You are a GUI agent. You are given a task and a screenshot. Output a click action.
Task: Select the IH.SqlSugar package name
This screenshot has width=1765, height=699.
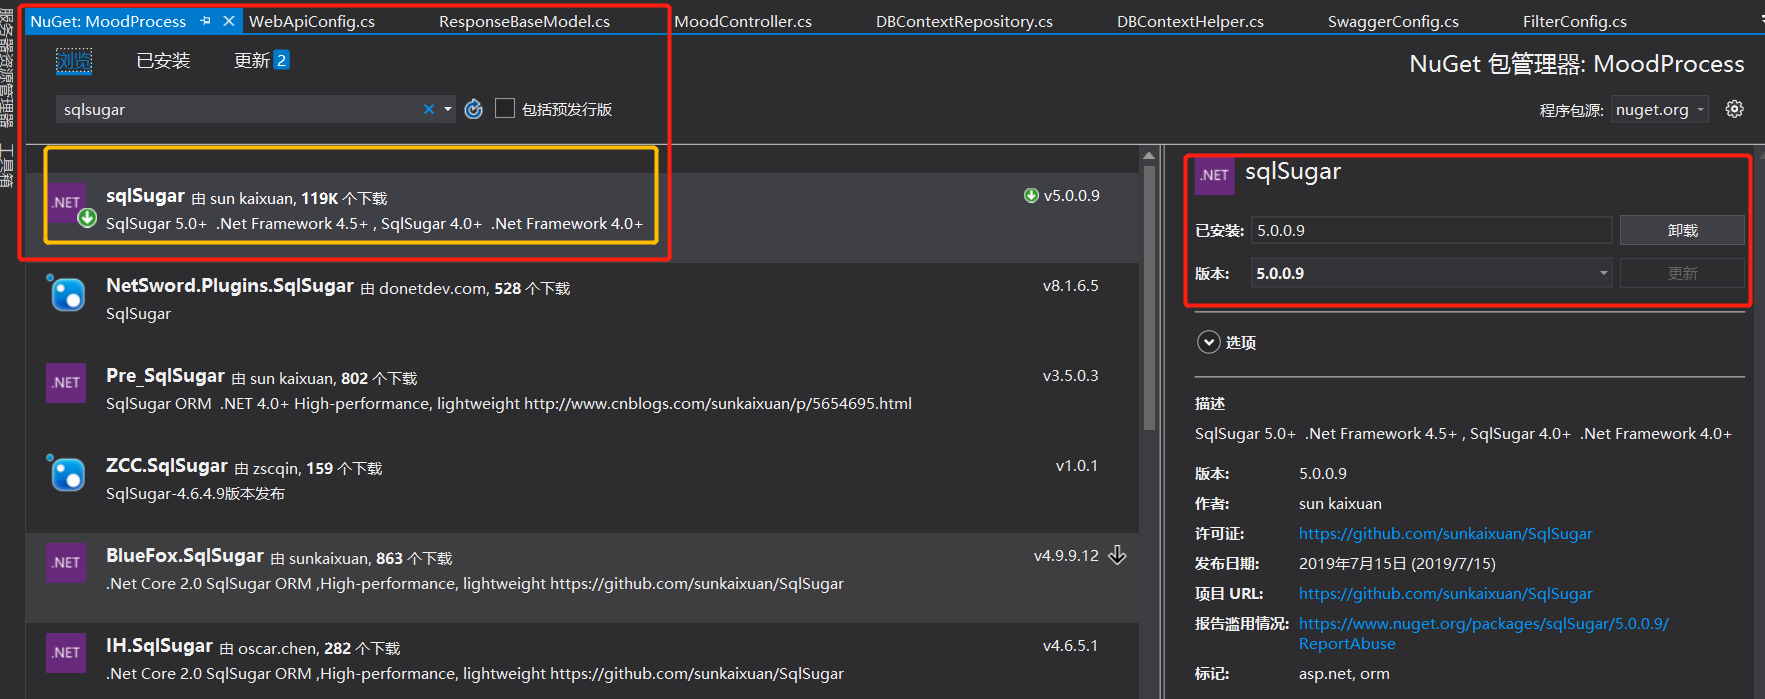click(159, 646)
